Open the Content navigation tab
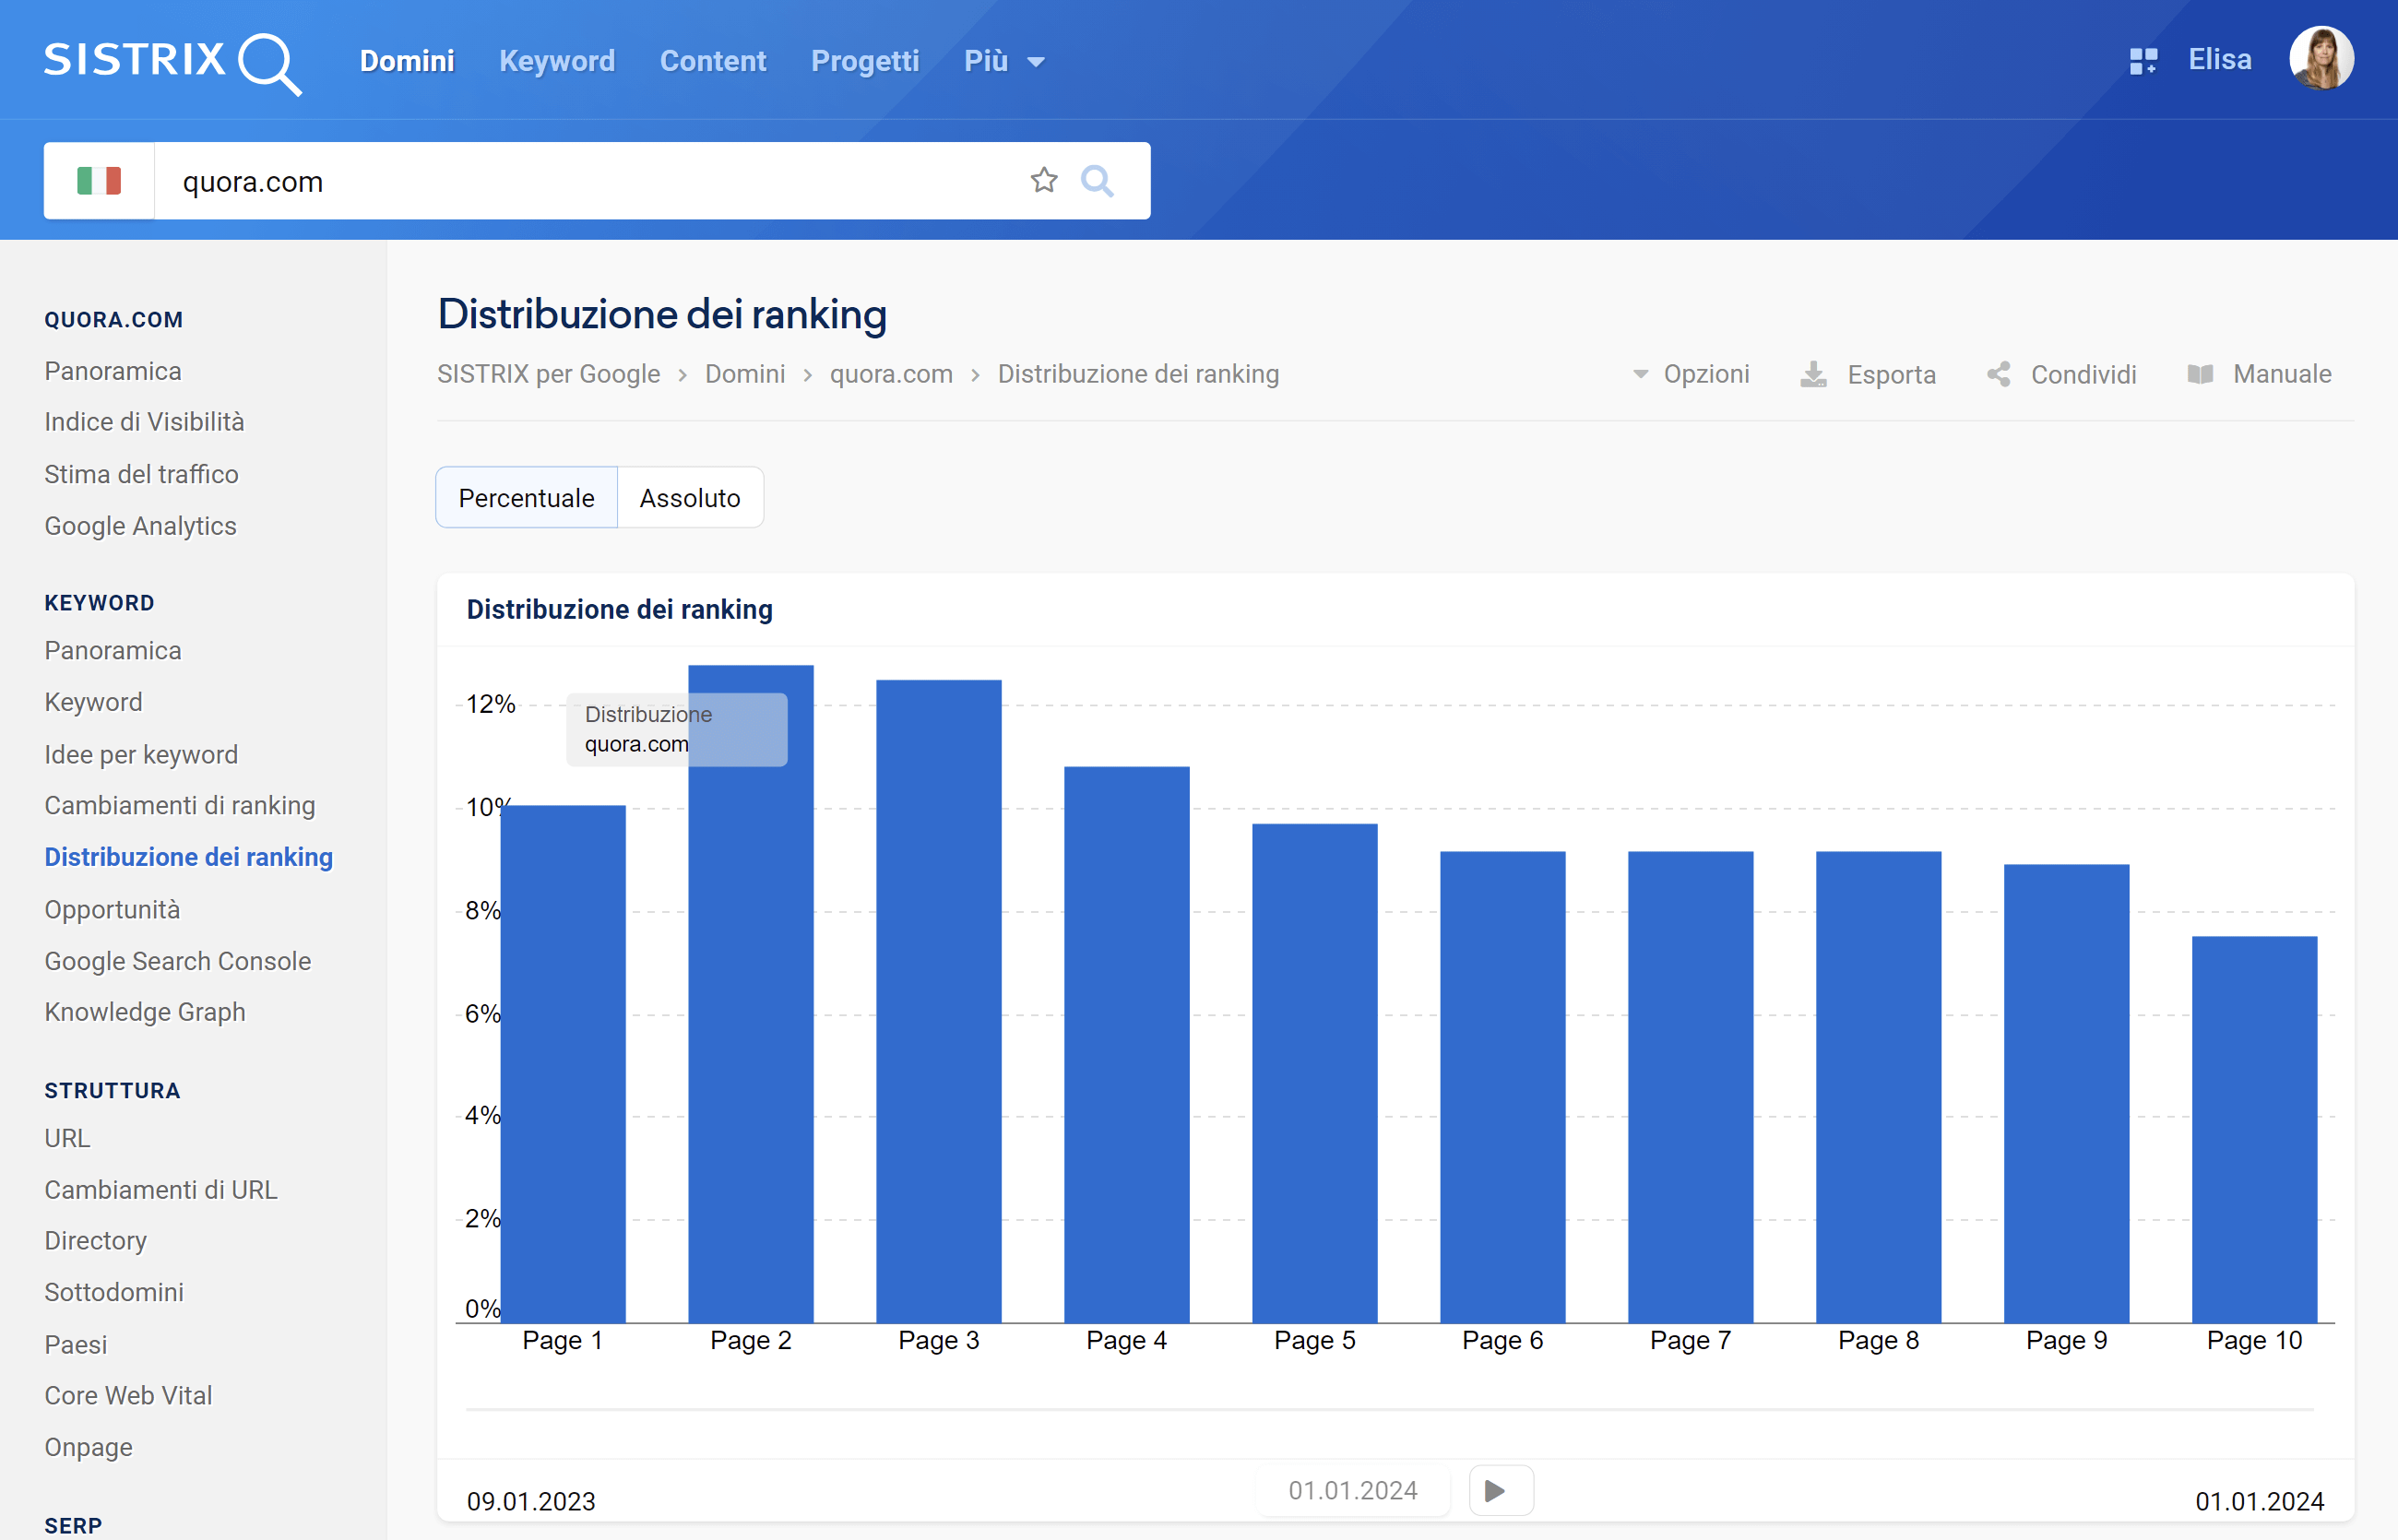Viewport: 2398px width, 1540px height. point(713,61)
